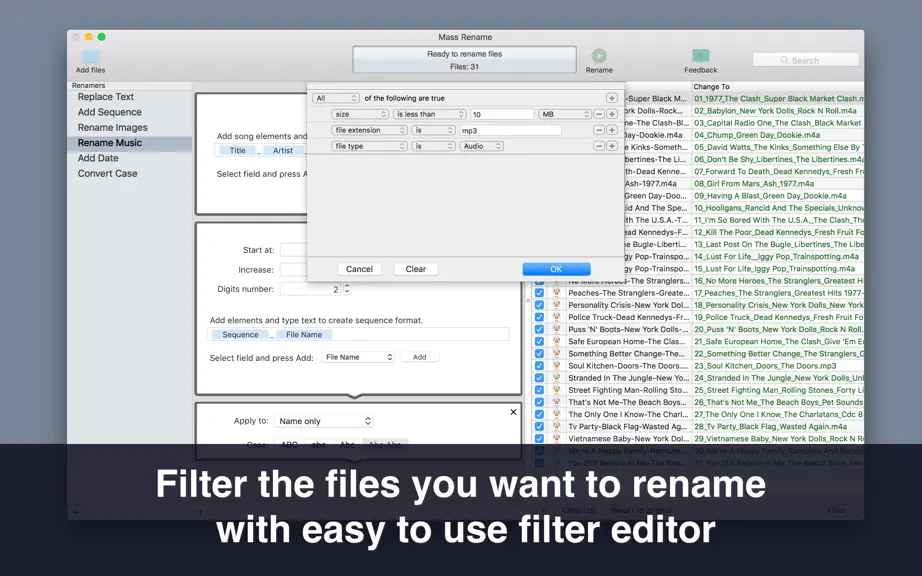Open the 'size' attribute dropdown
Viewport: 922px width, 576px height.
tap(360, 114)
